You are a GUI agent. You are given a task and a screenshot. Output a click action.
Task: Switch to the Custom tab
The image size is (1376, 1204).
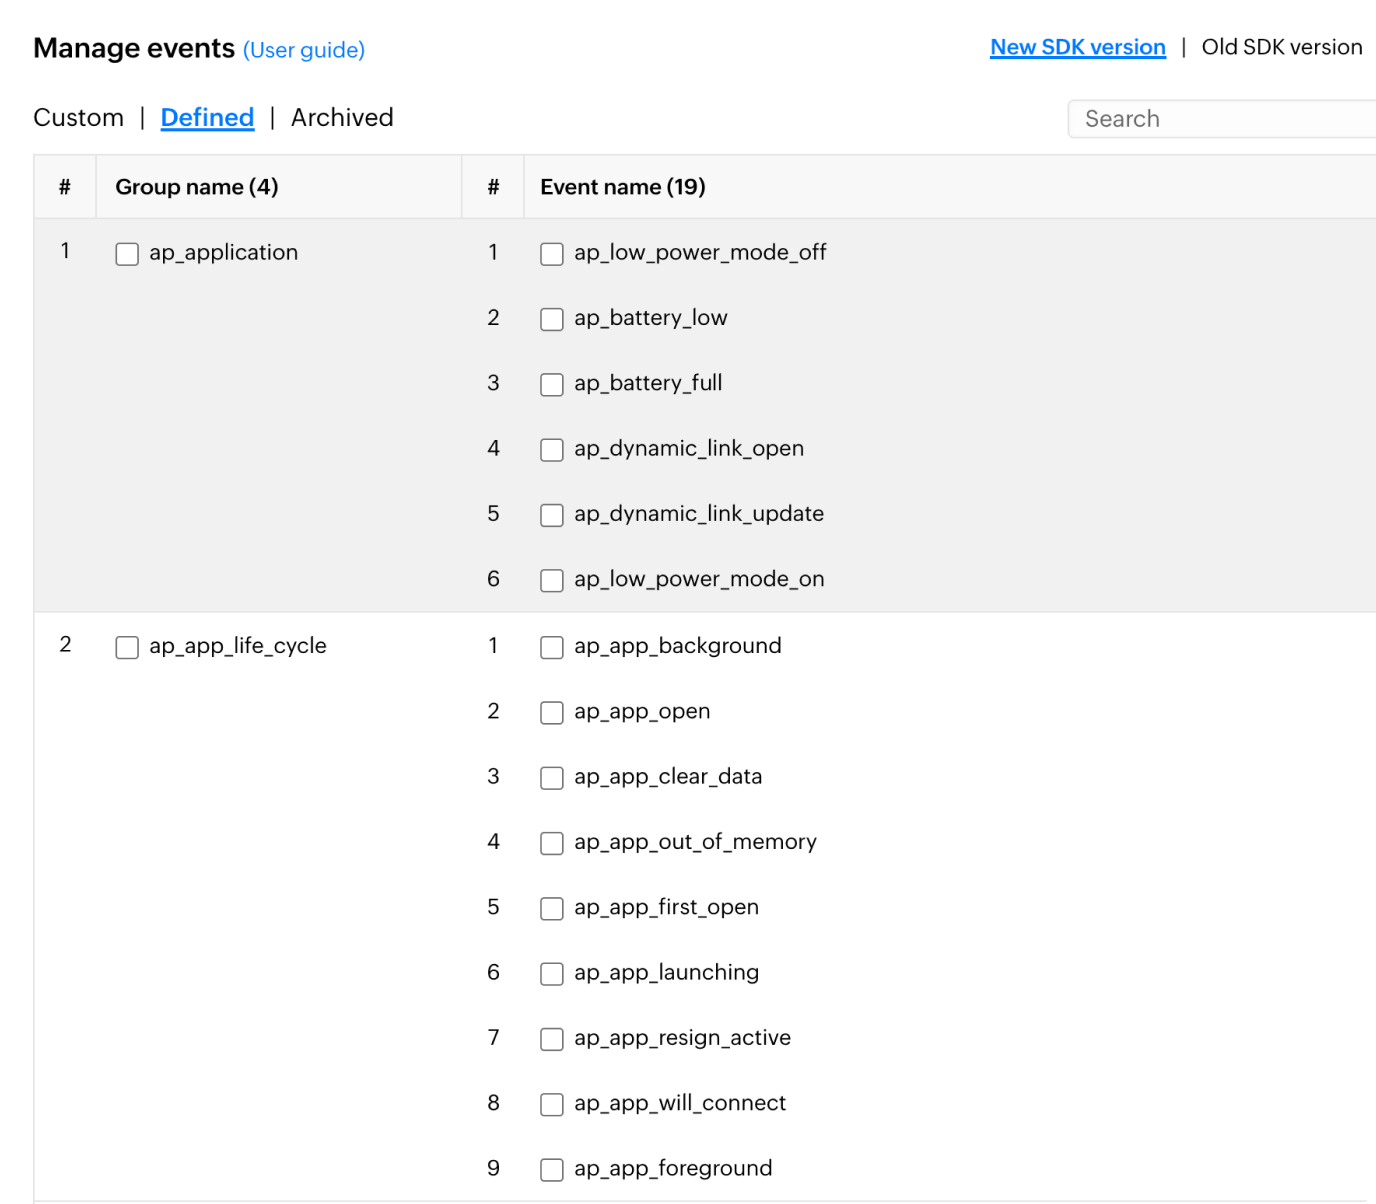pos(78,117)
